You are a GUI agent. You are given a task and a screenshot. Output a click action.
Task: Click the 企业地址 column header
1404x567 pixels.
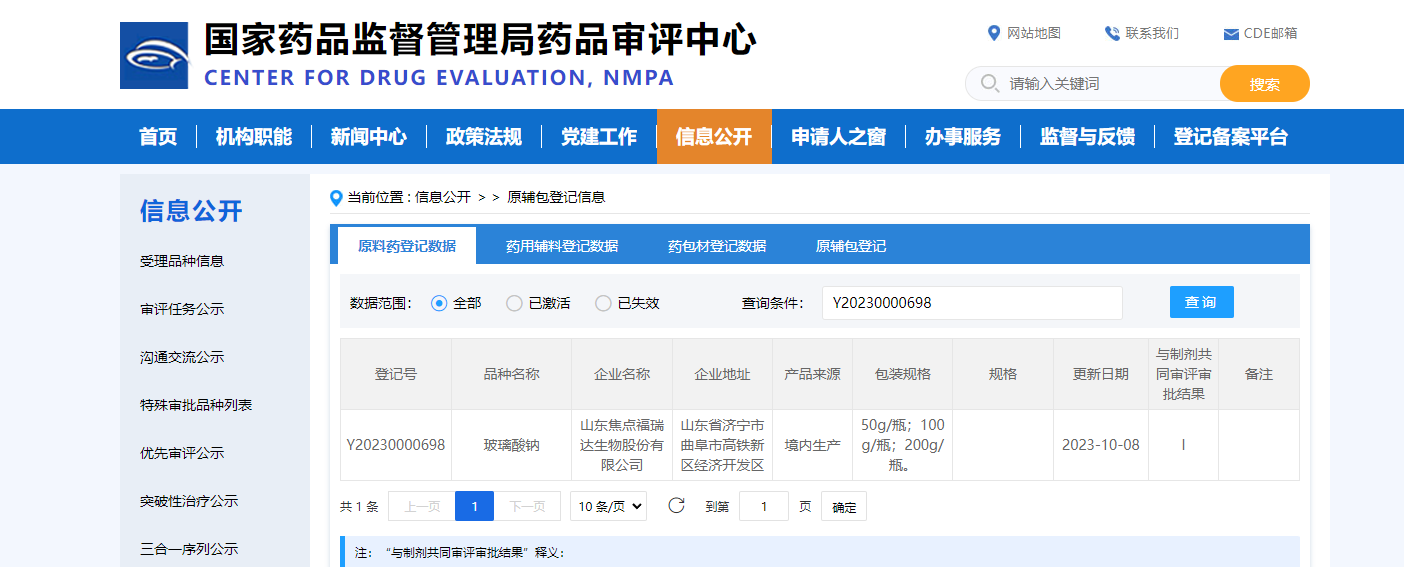[x=723, y=374]
